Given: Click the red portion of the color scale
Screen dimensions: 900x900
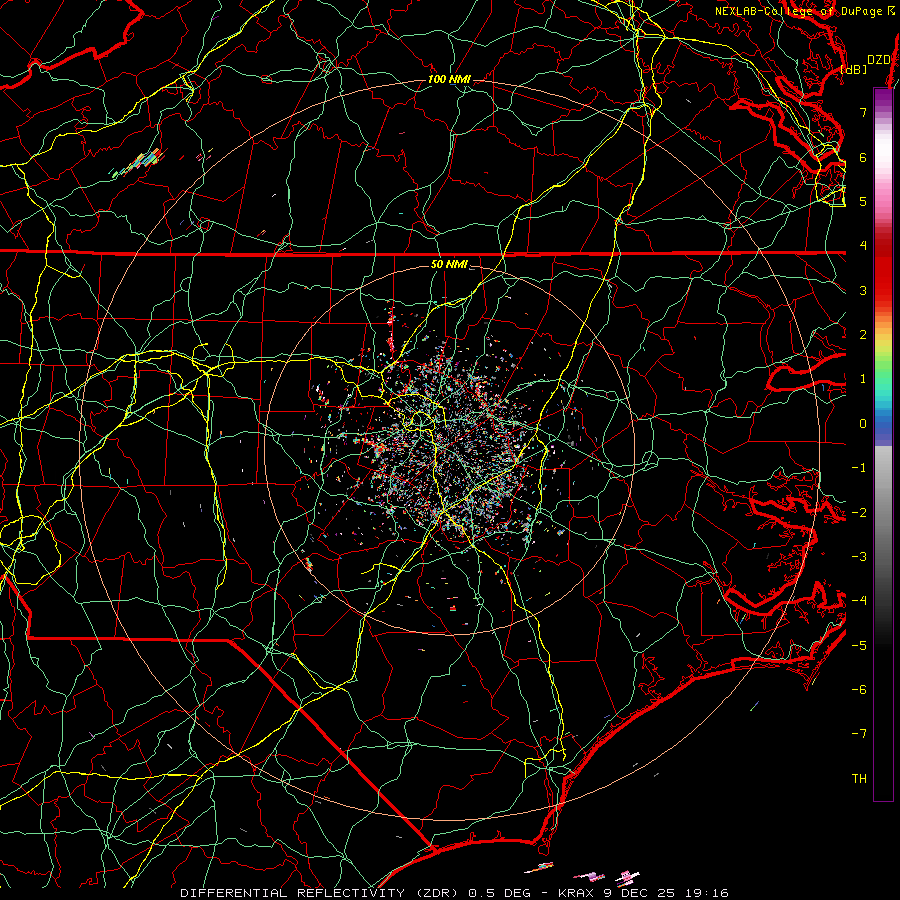Looking at the screenshot, I should point(883,270).
